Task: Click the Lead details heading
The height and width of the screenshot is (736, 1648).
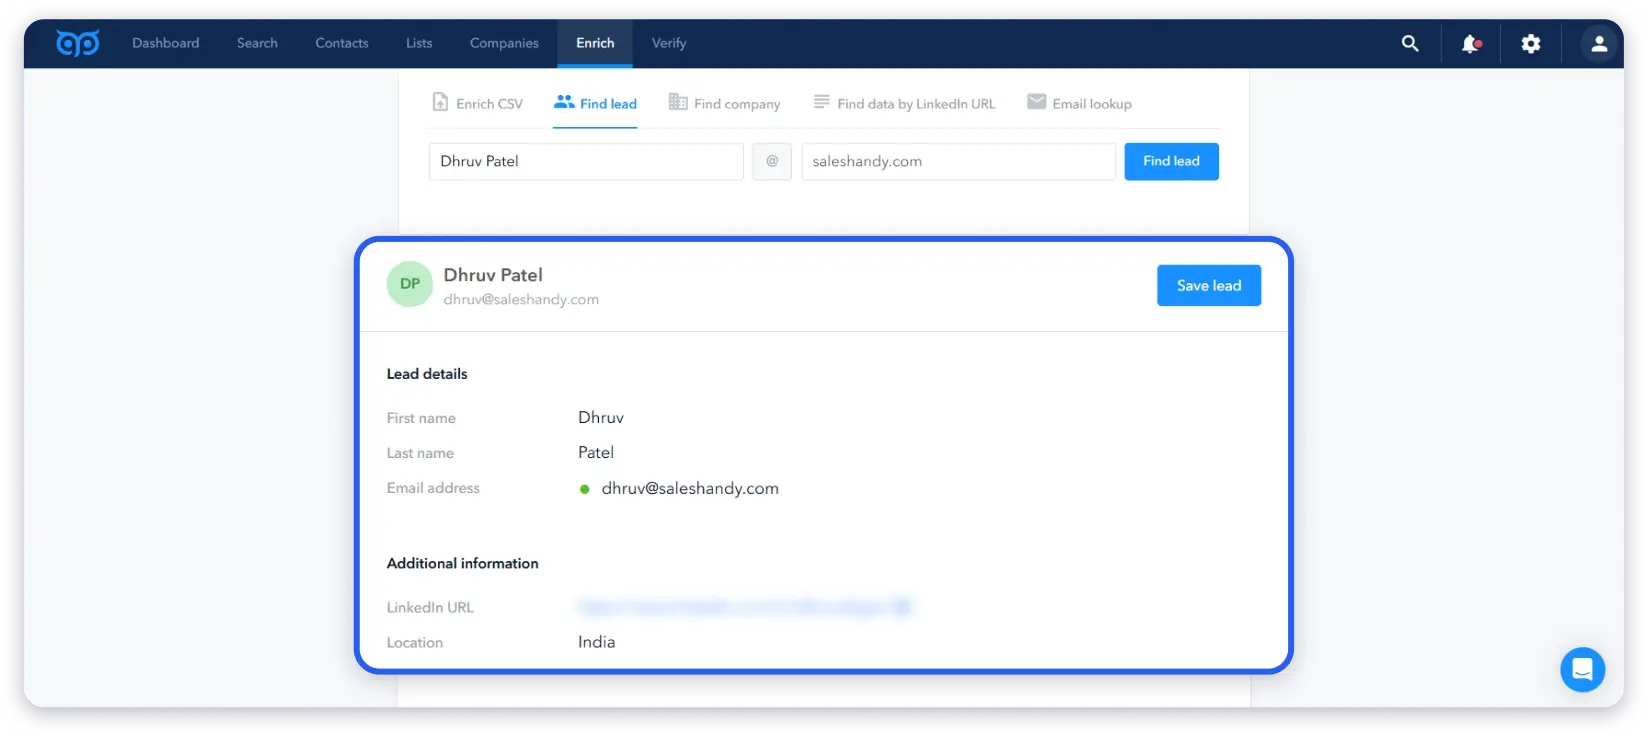Action: (x=427, y=374)
